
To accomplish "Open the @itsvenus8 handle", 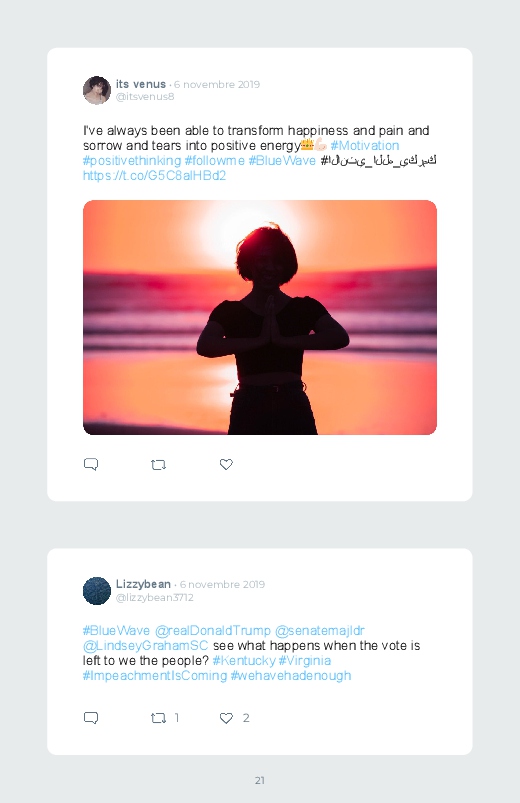I will point(145,97).
